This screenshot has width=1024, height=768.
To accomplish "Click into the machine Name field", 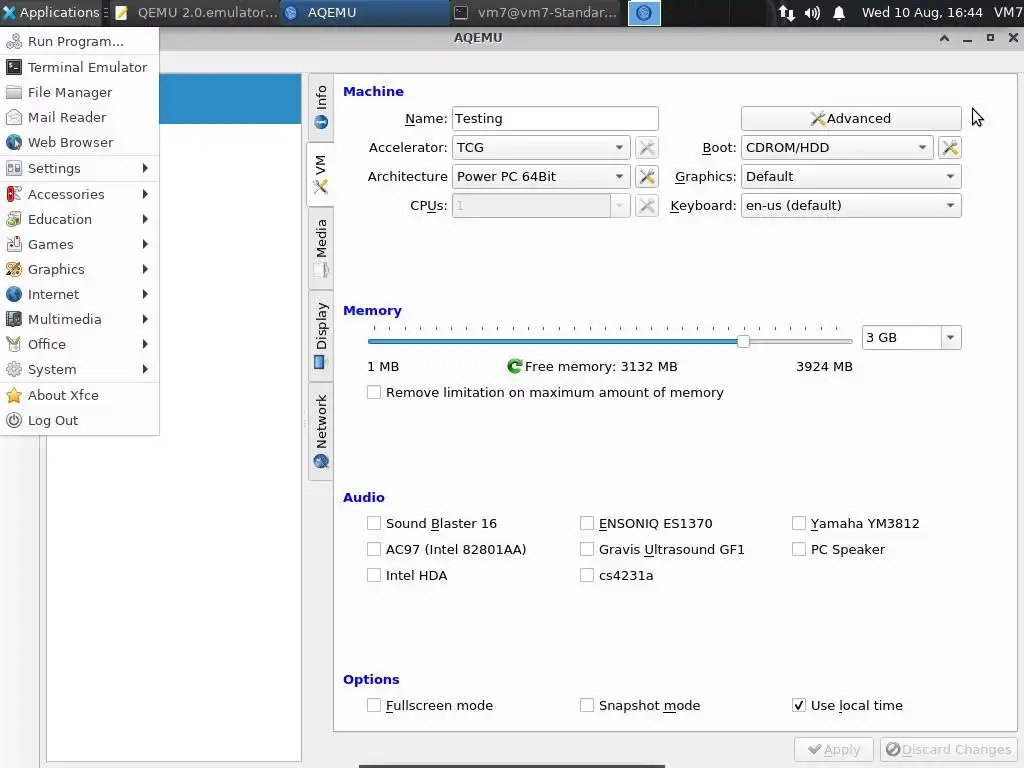I will point(555,118).
